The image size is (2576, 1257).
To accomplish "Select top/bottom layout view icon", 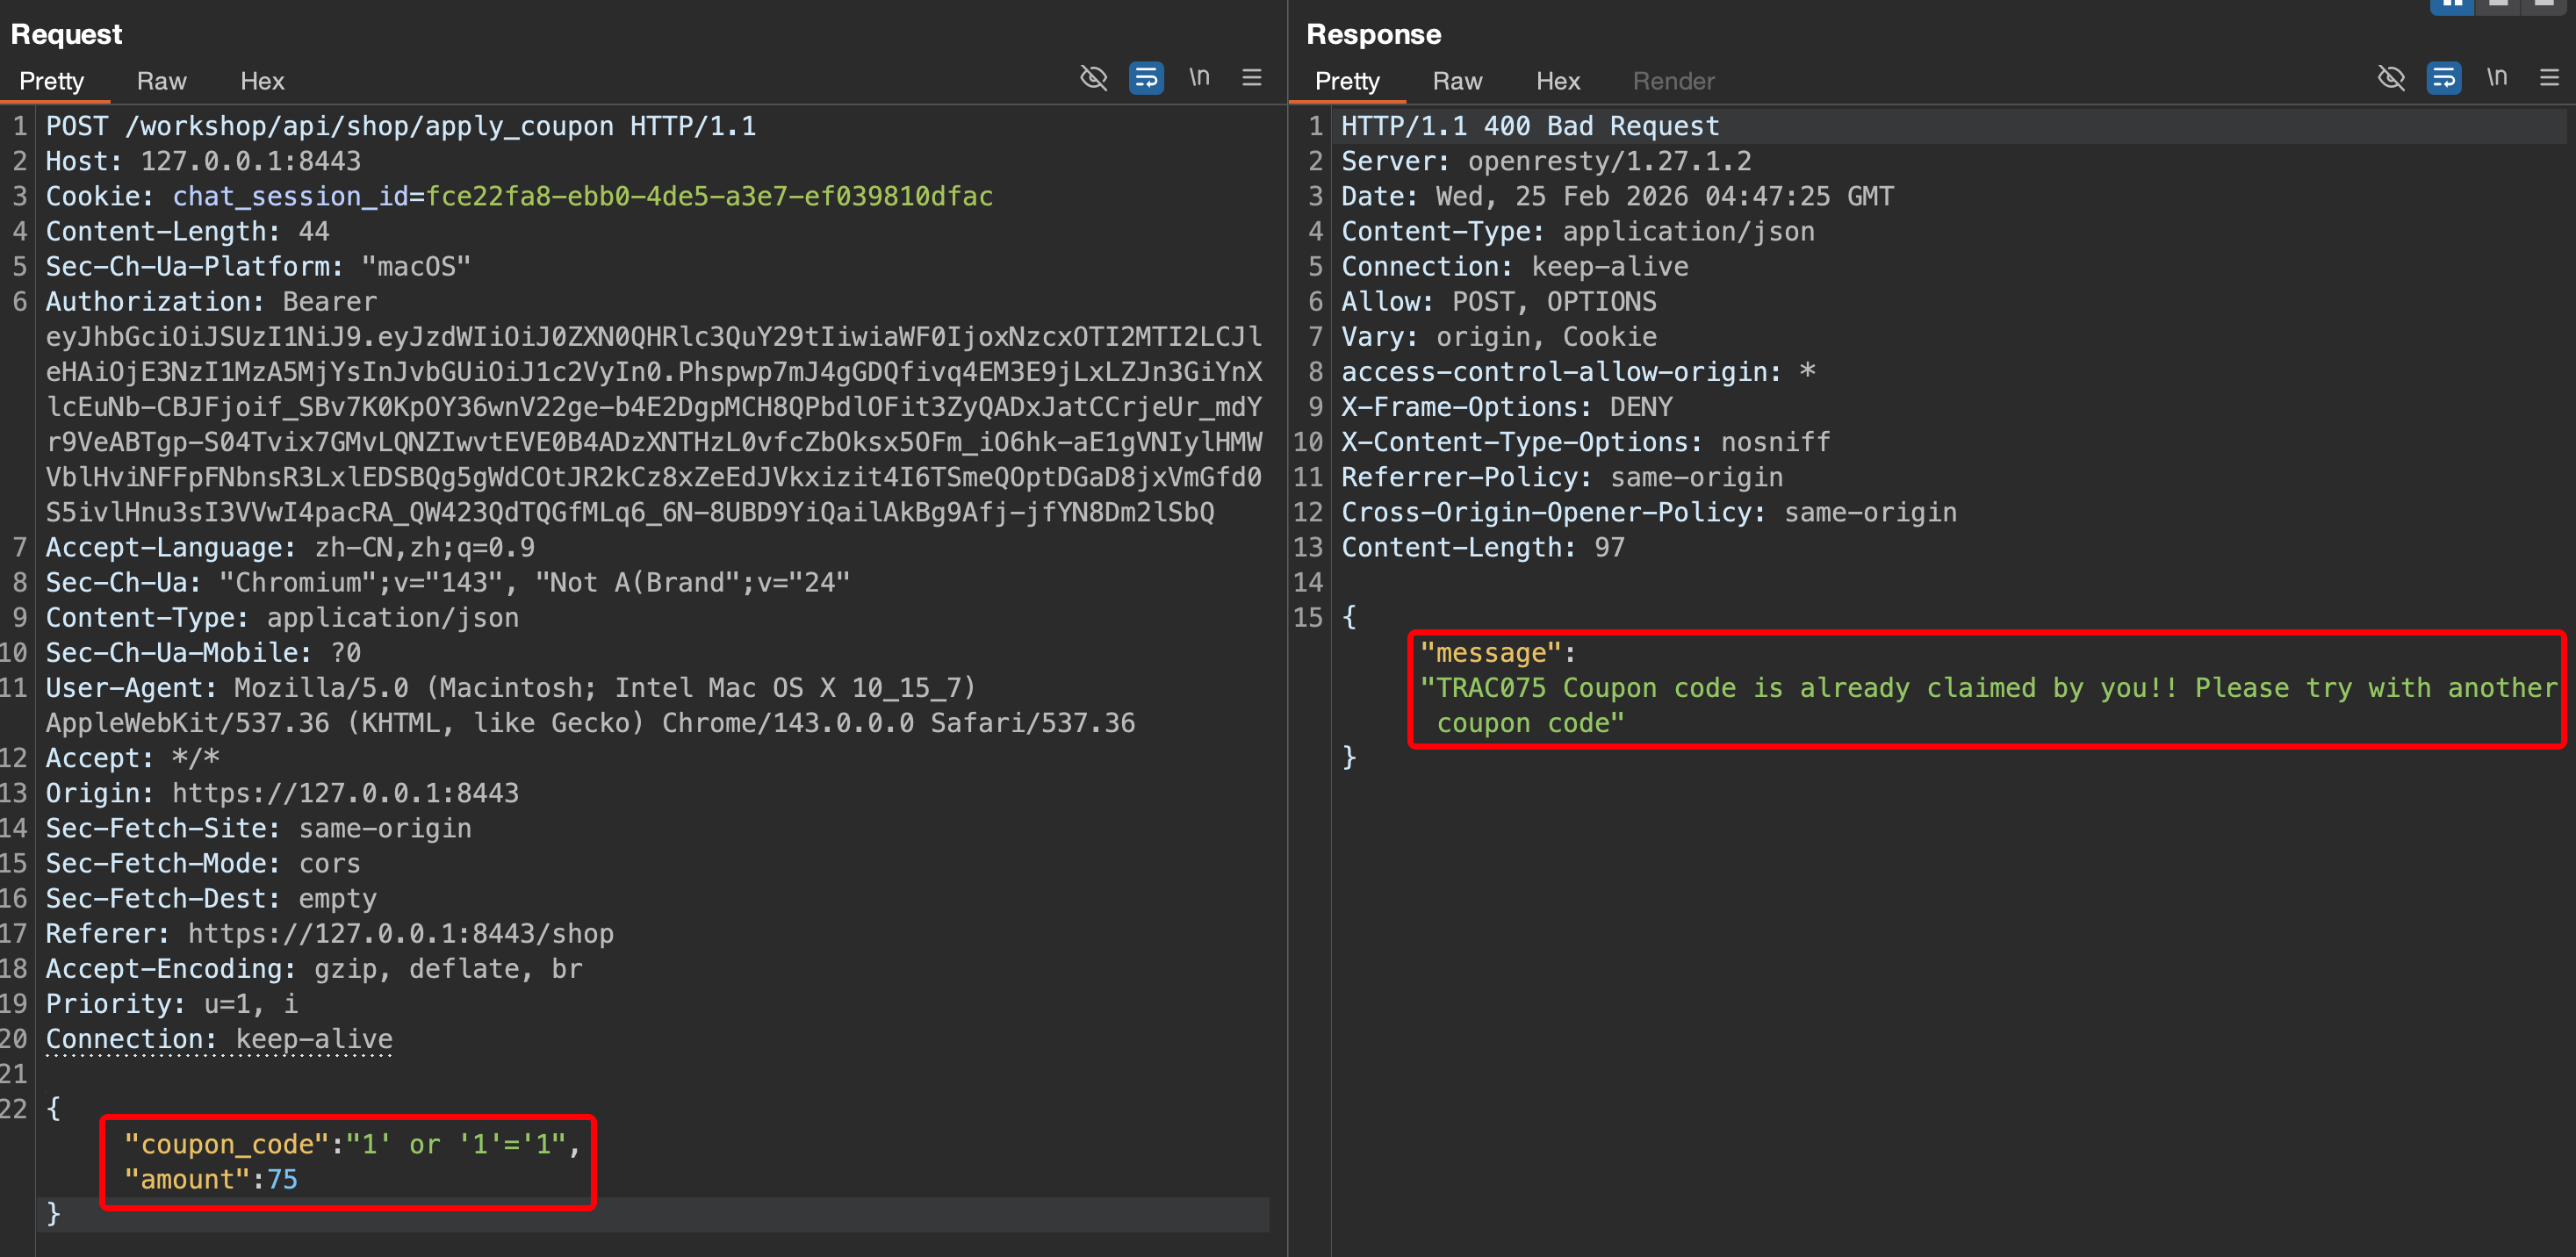I will pos(2498,5).
